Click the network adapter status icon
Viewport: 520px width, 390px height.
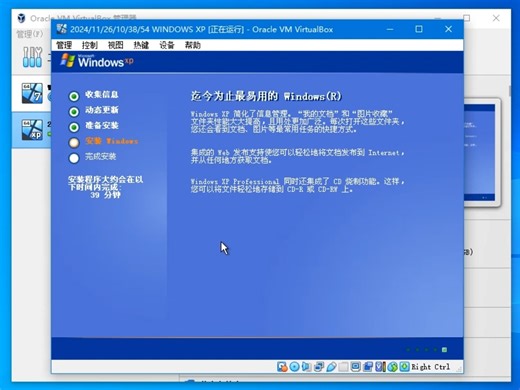(319, 367)
